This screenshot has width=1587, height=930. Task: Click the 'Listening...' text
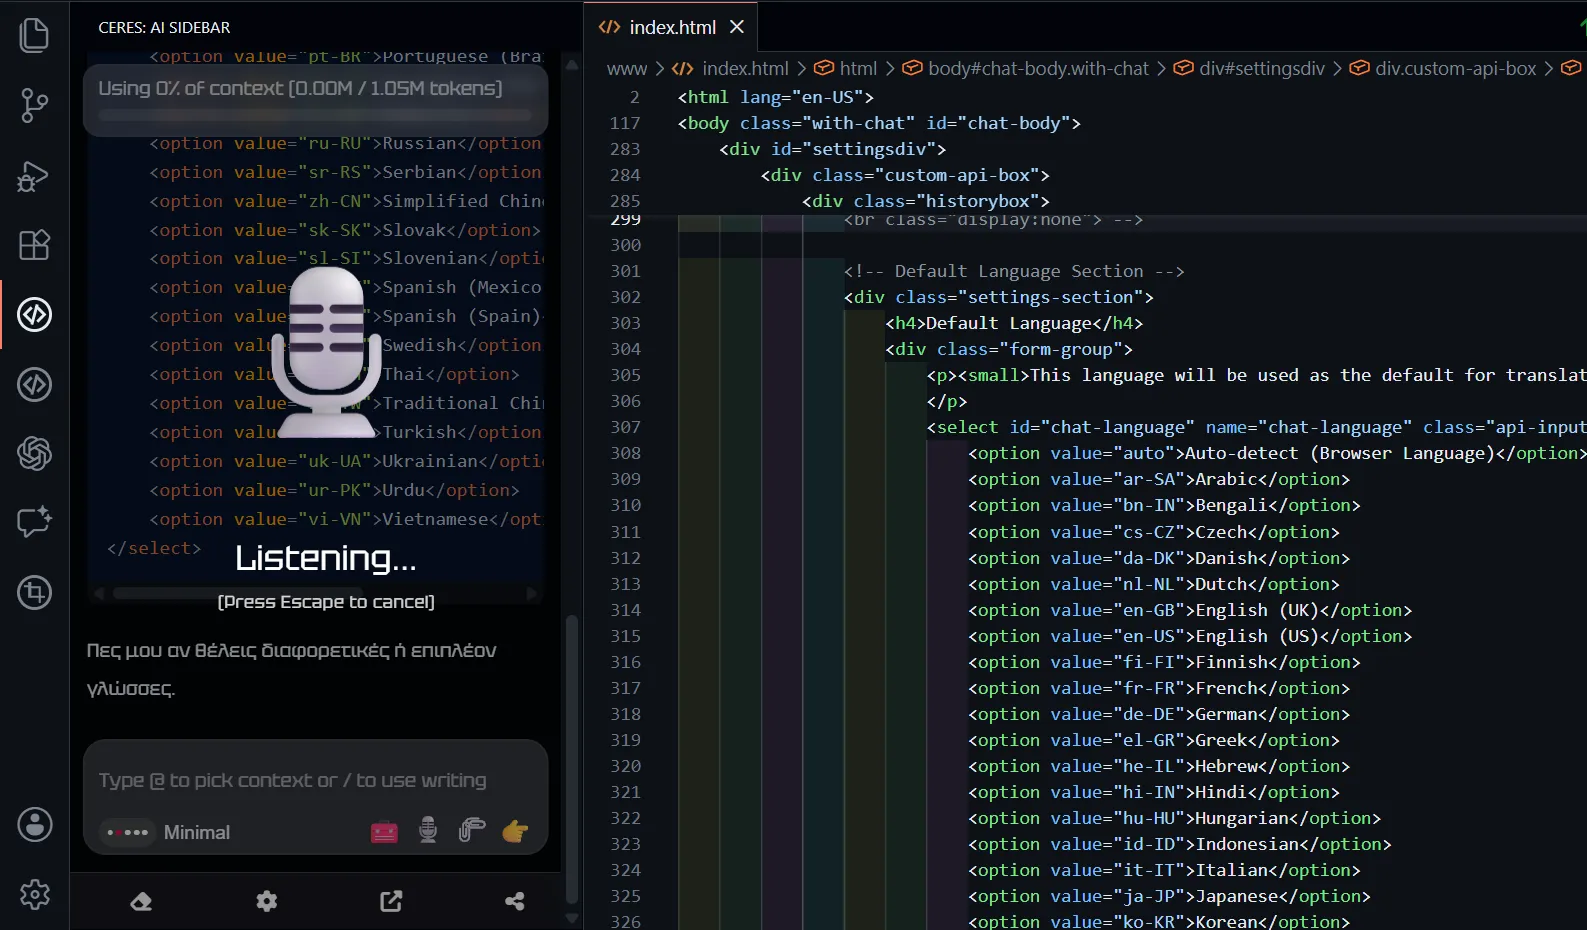point(326,558)
